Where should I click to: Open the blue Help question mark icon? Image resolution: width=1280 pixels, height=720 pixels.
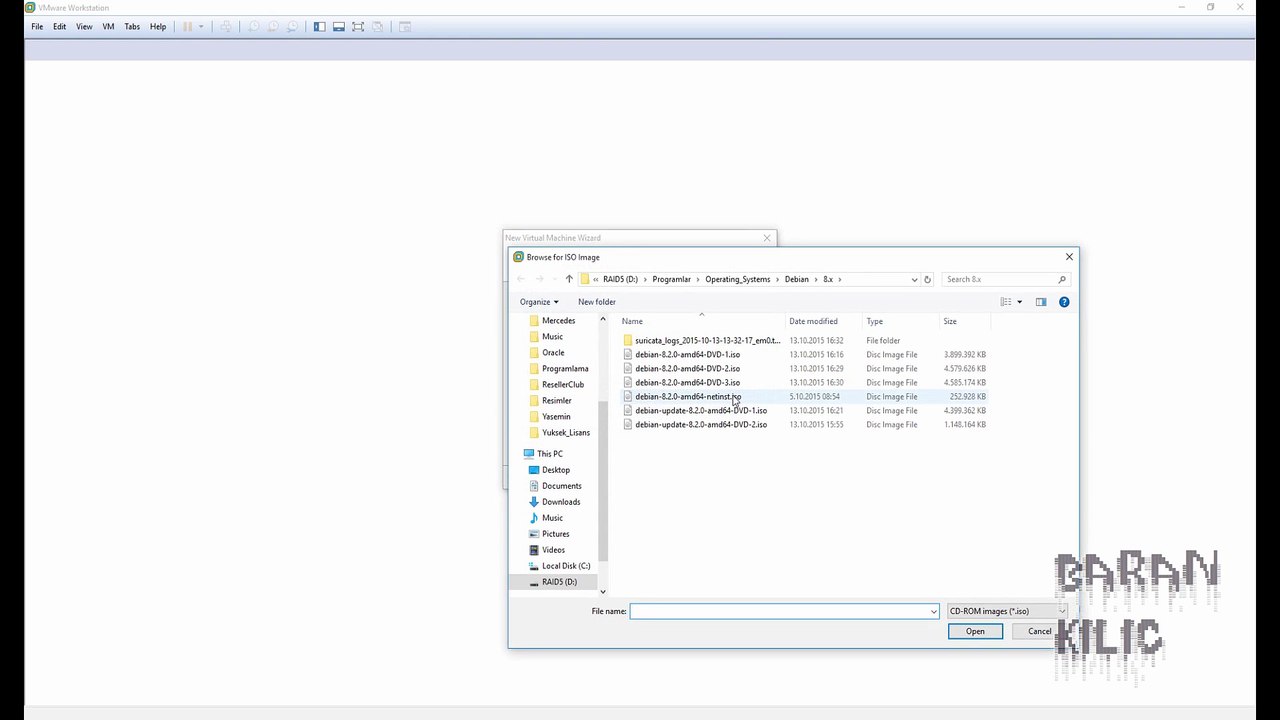click(1064, 302)
